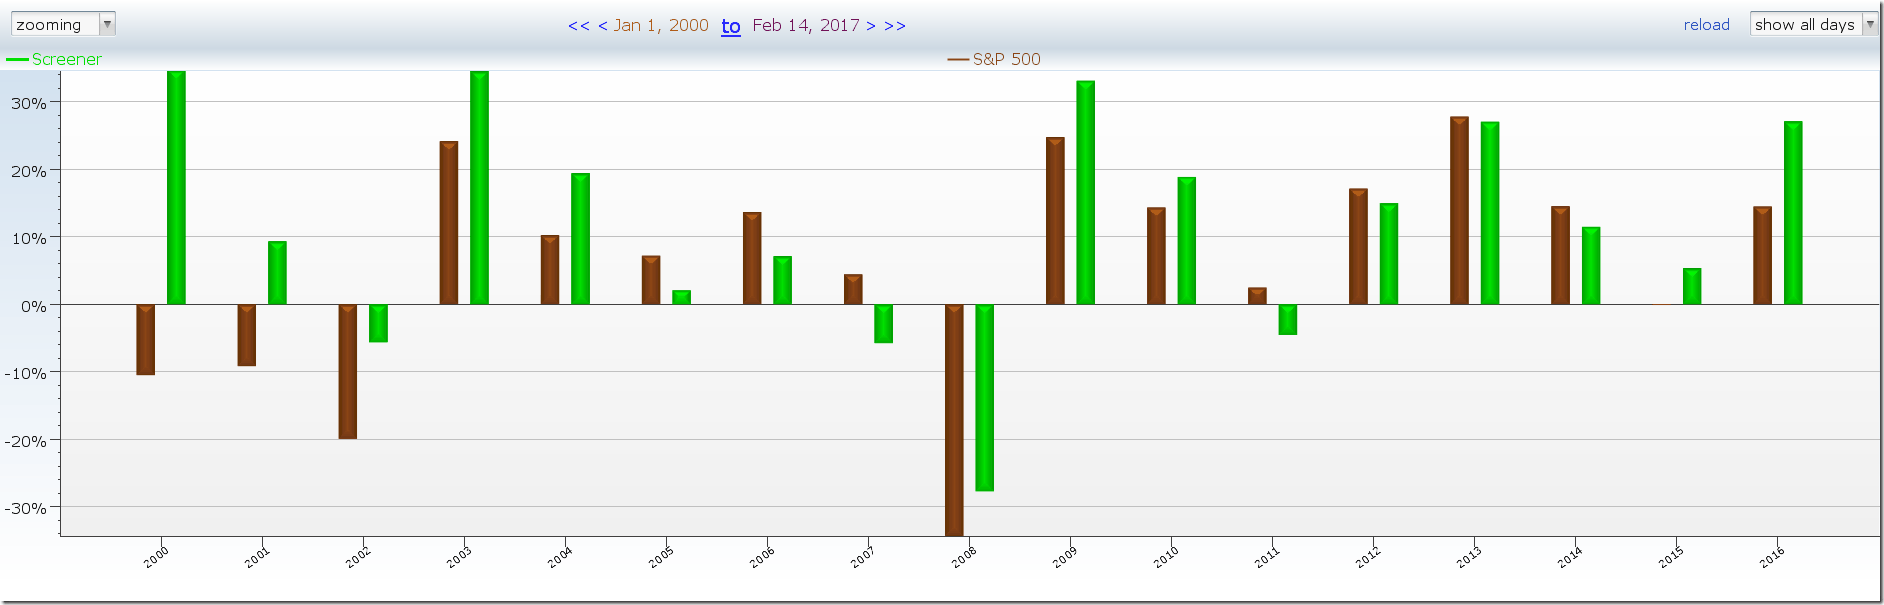Click the 2014 x-axis year label

(1570, 557)
